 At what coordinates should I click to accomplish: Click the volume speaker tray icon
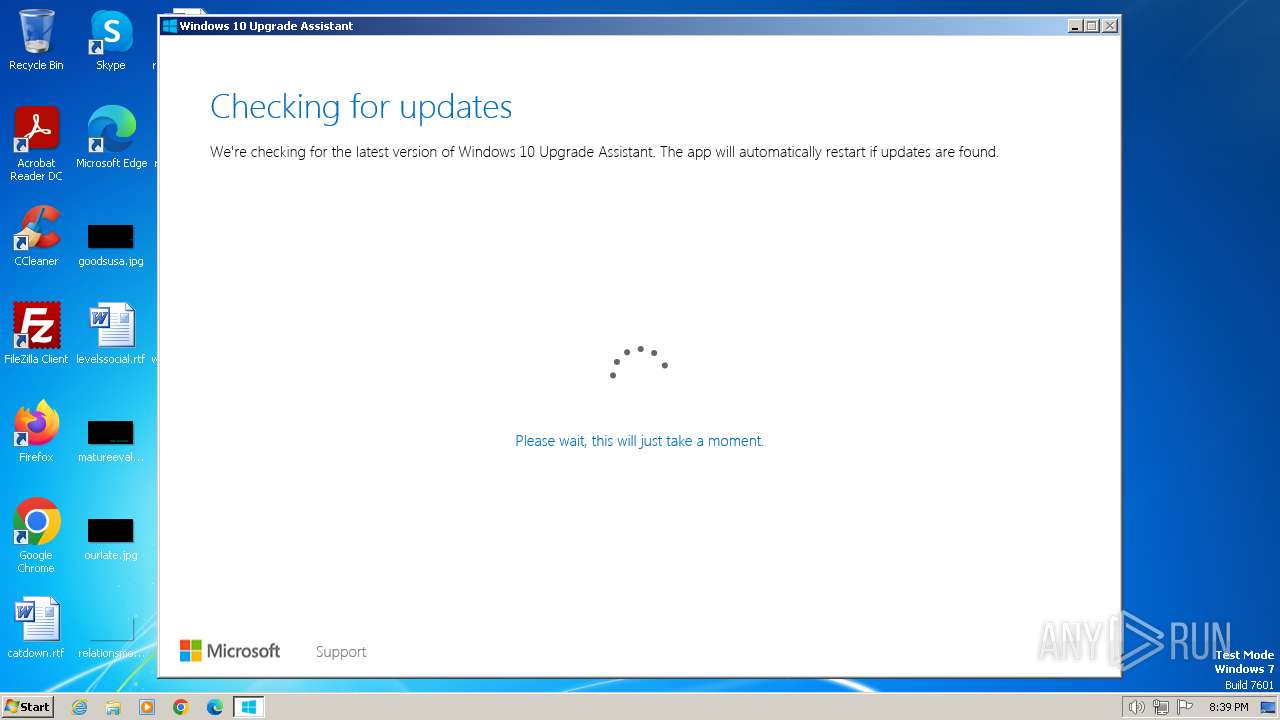click(x=1136, y=707)
